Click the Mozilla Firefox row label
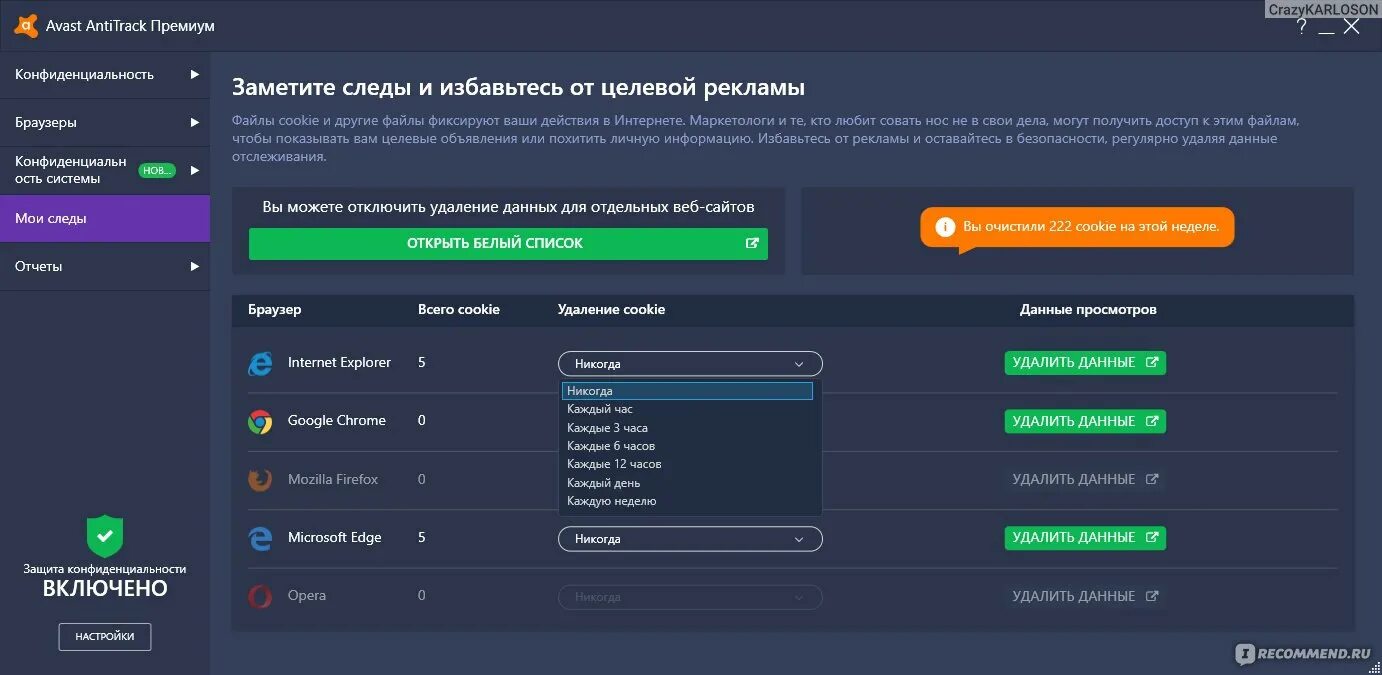 (333, 479)
